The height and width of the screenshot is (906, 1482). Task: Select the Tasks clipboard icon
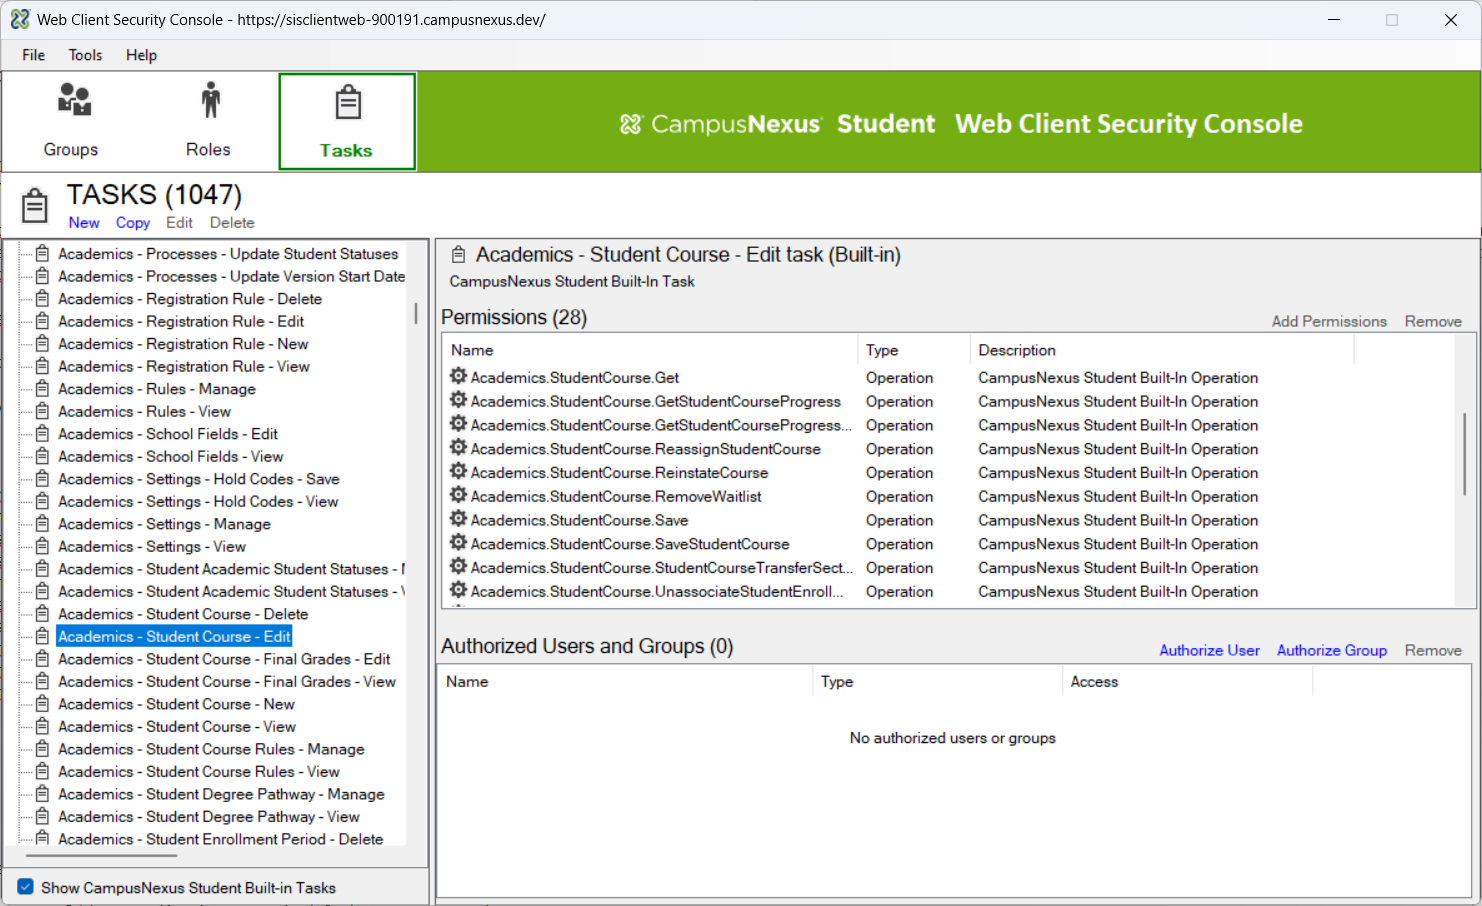coord(347,102)
